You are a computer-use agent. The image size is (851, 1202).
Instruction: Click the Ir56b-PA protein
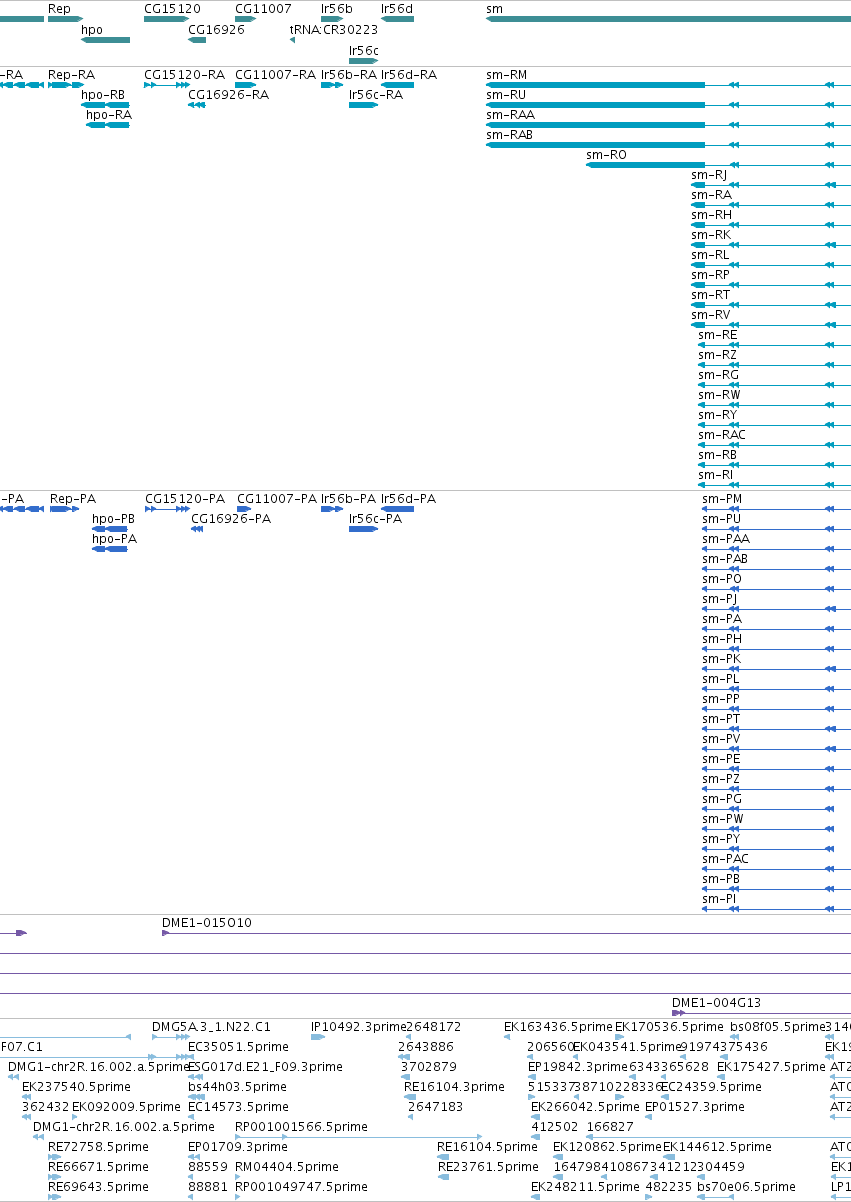332,509
